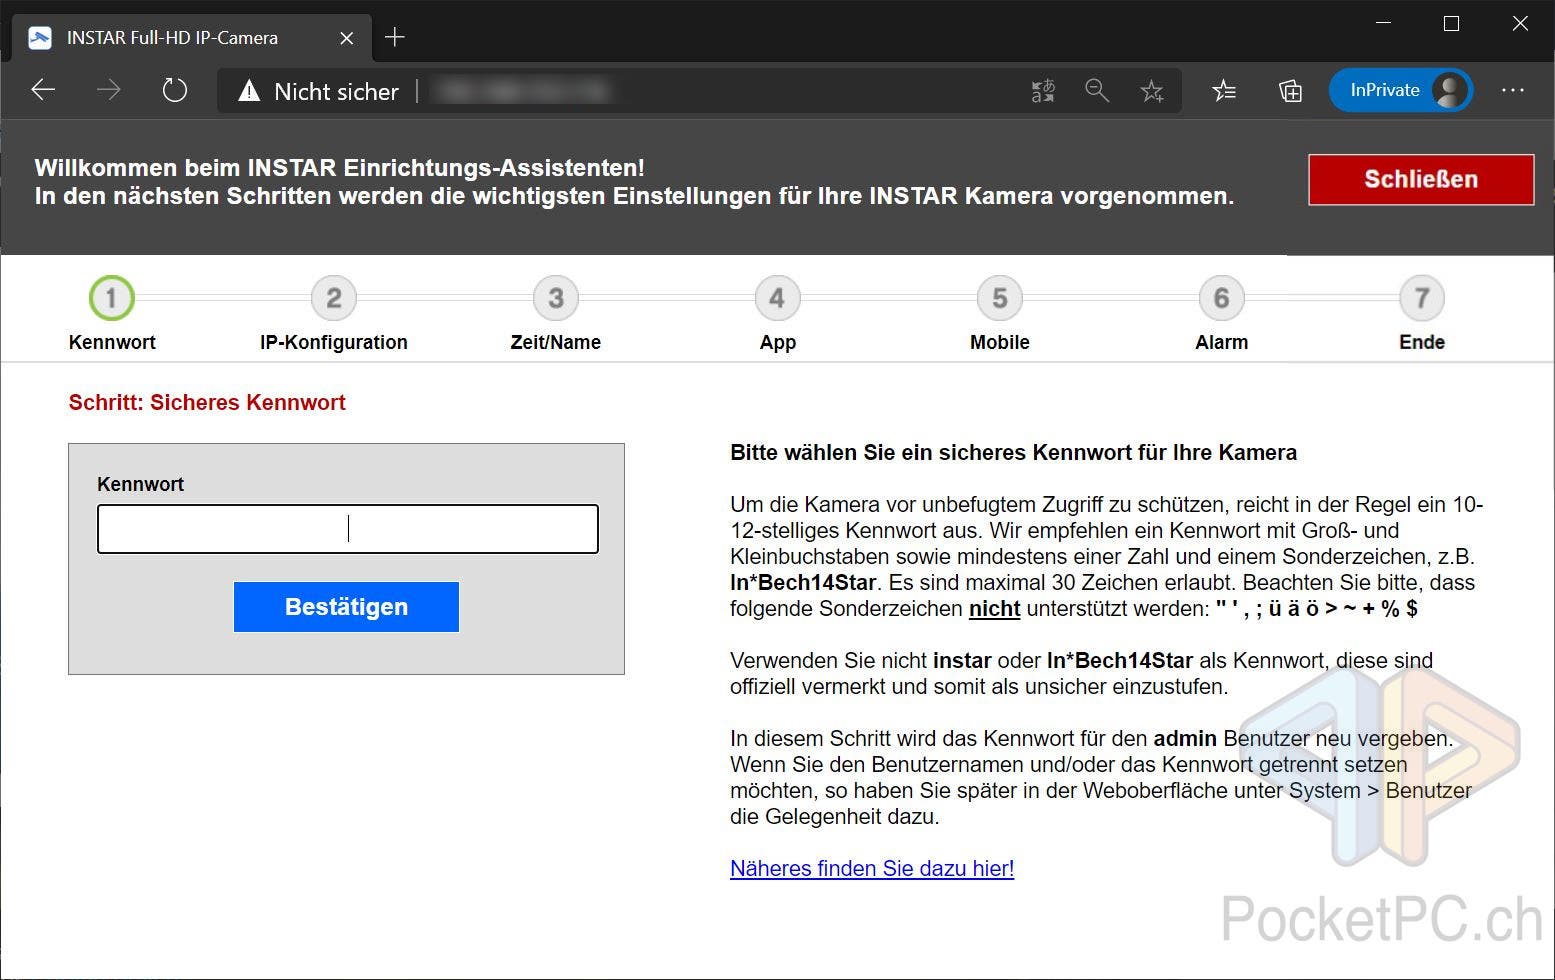Select step 1 Kennwort

click(x=111, y=298)
